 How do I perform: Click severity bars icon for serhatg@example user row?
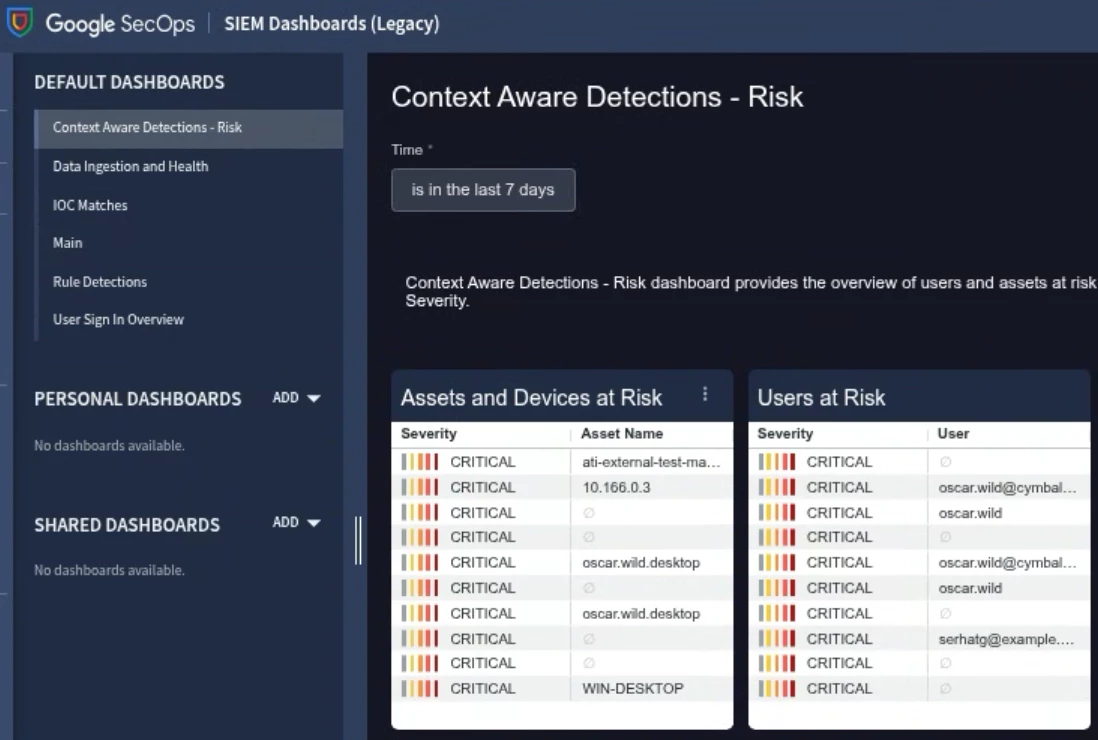coord(777,638)
